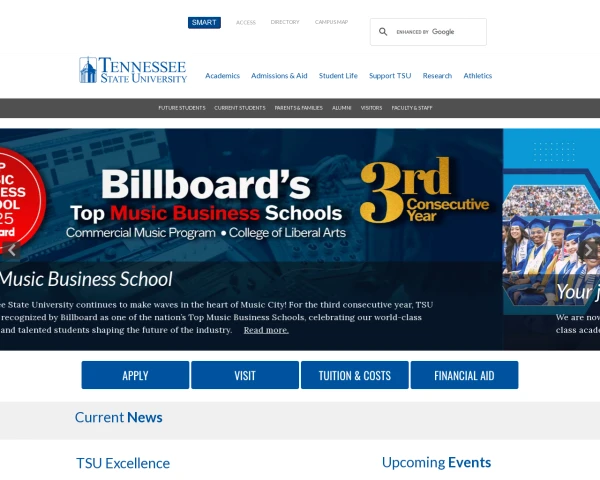Click the APPLY button
The height and width of the screenshot is (480, 600).
point(135,375)
